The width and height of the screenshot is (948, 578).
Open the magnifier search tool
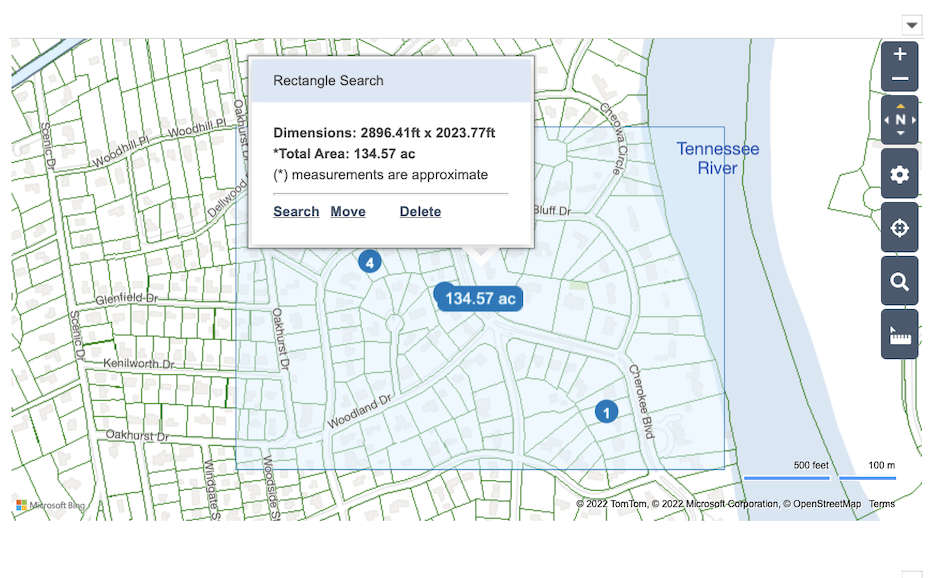click(x=899, y=282)
